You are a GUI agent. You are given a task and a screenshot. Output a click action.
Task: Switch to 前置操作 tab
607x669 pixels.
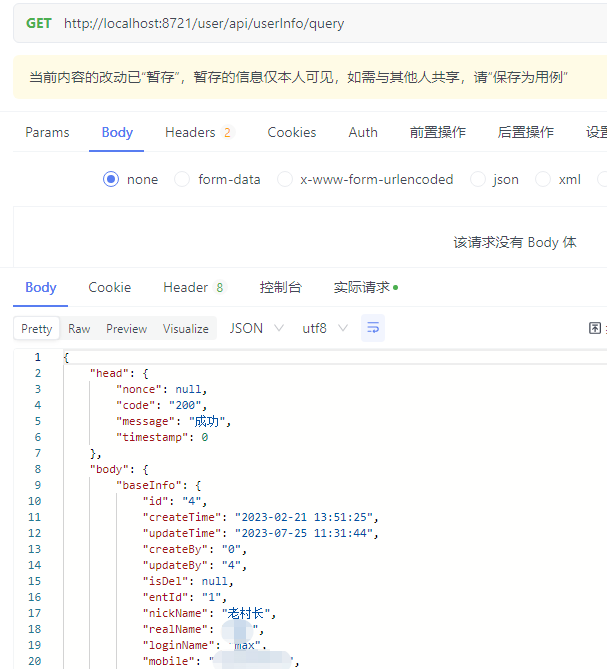coord(437,132)
